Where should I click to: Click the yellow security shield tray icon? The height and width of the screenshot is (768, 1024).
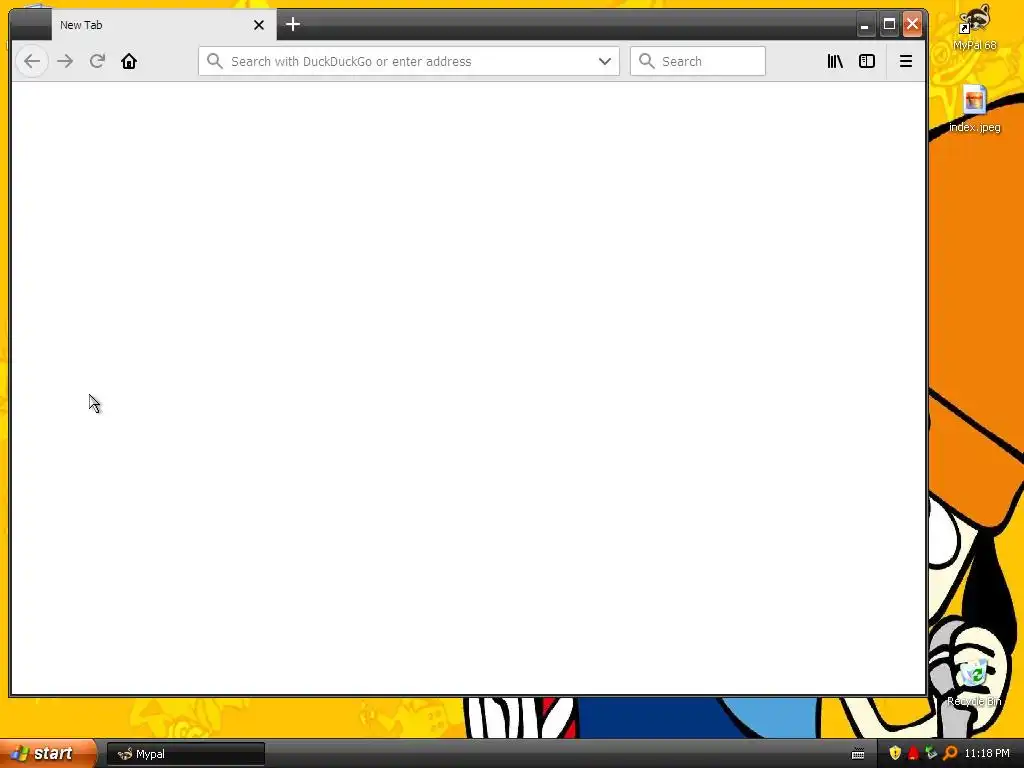(895, 753)
